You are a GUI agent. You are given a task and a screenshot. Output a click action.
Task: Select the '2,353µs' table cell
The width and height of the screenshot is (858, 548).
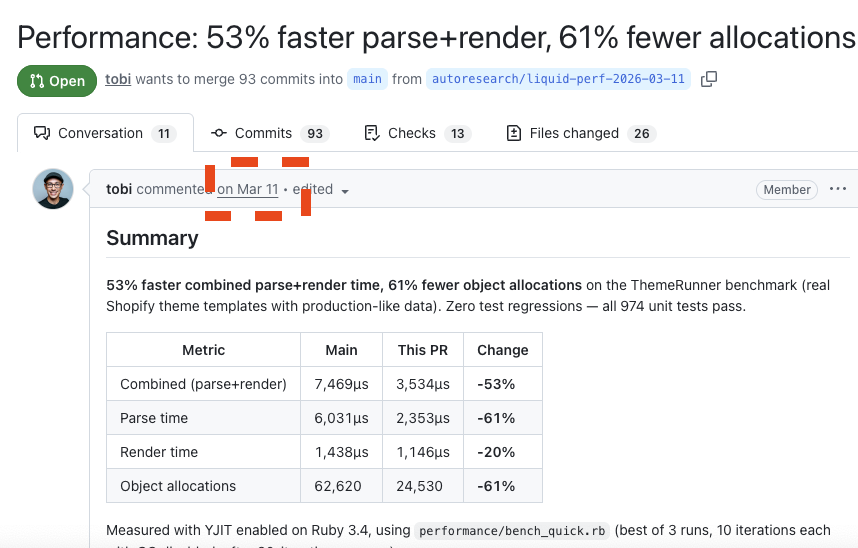pyautogui.click(x=423, y=418)
